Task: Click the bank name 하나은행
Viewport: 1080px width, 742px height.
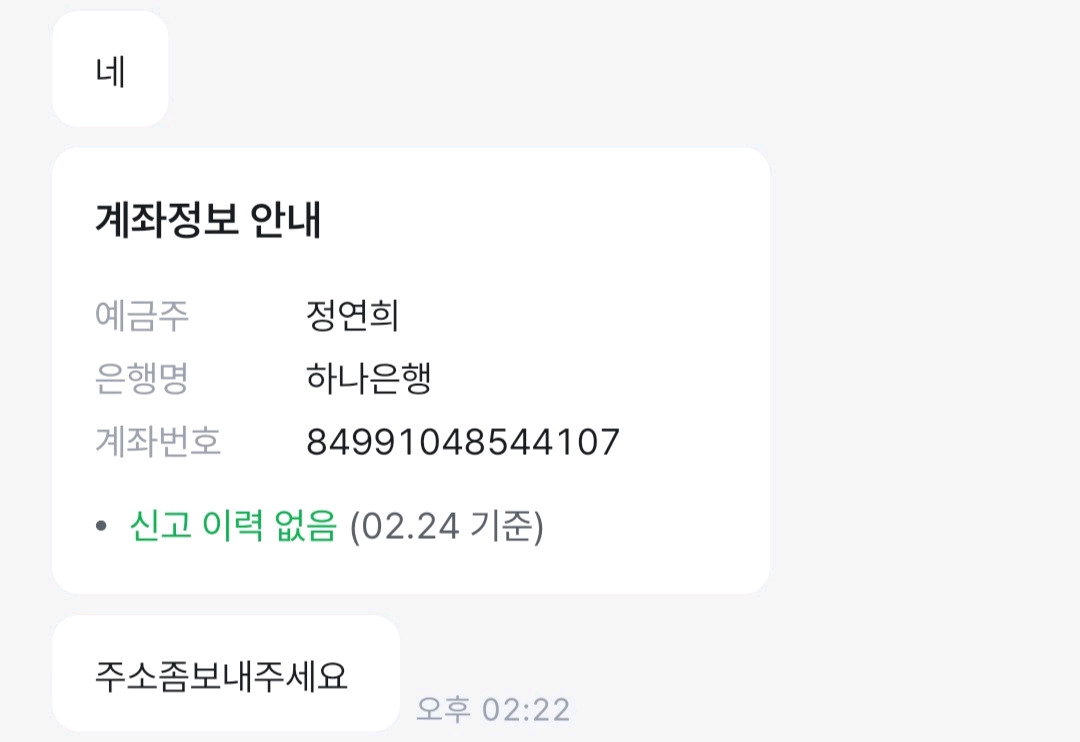Action: pos(368,379)
